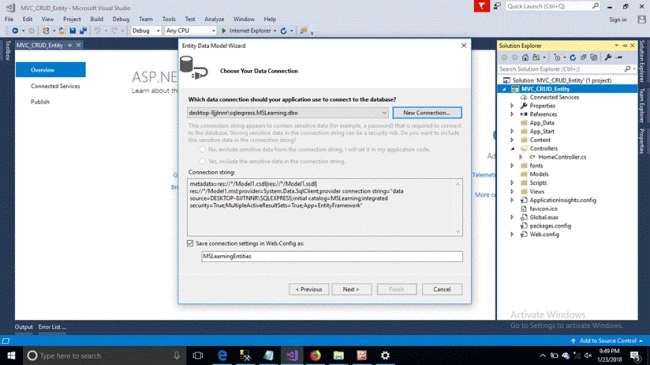Expand the References node in Solution Explorer
The height and width of the screenshot is (365, 650).
coord(512,114)
